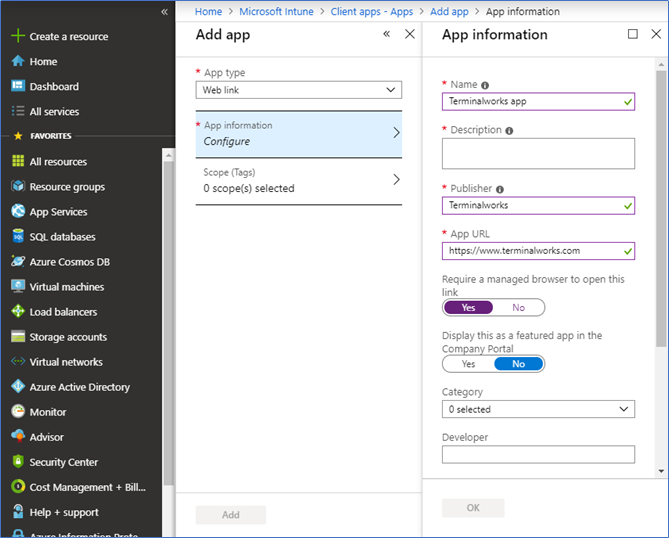Click the Virtual networks icon
669x538 pixels.
coord(18,361)
